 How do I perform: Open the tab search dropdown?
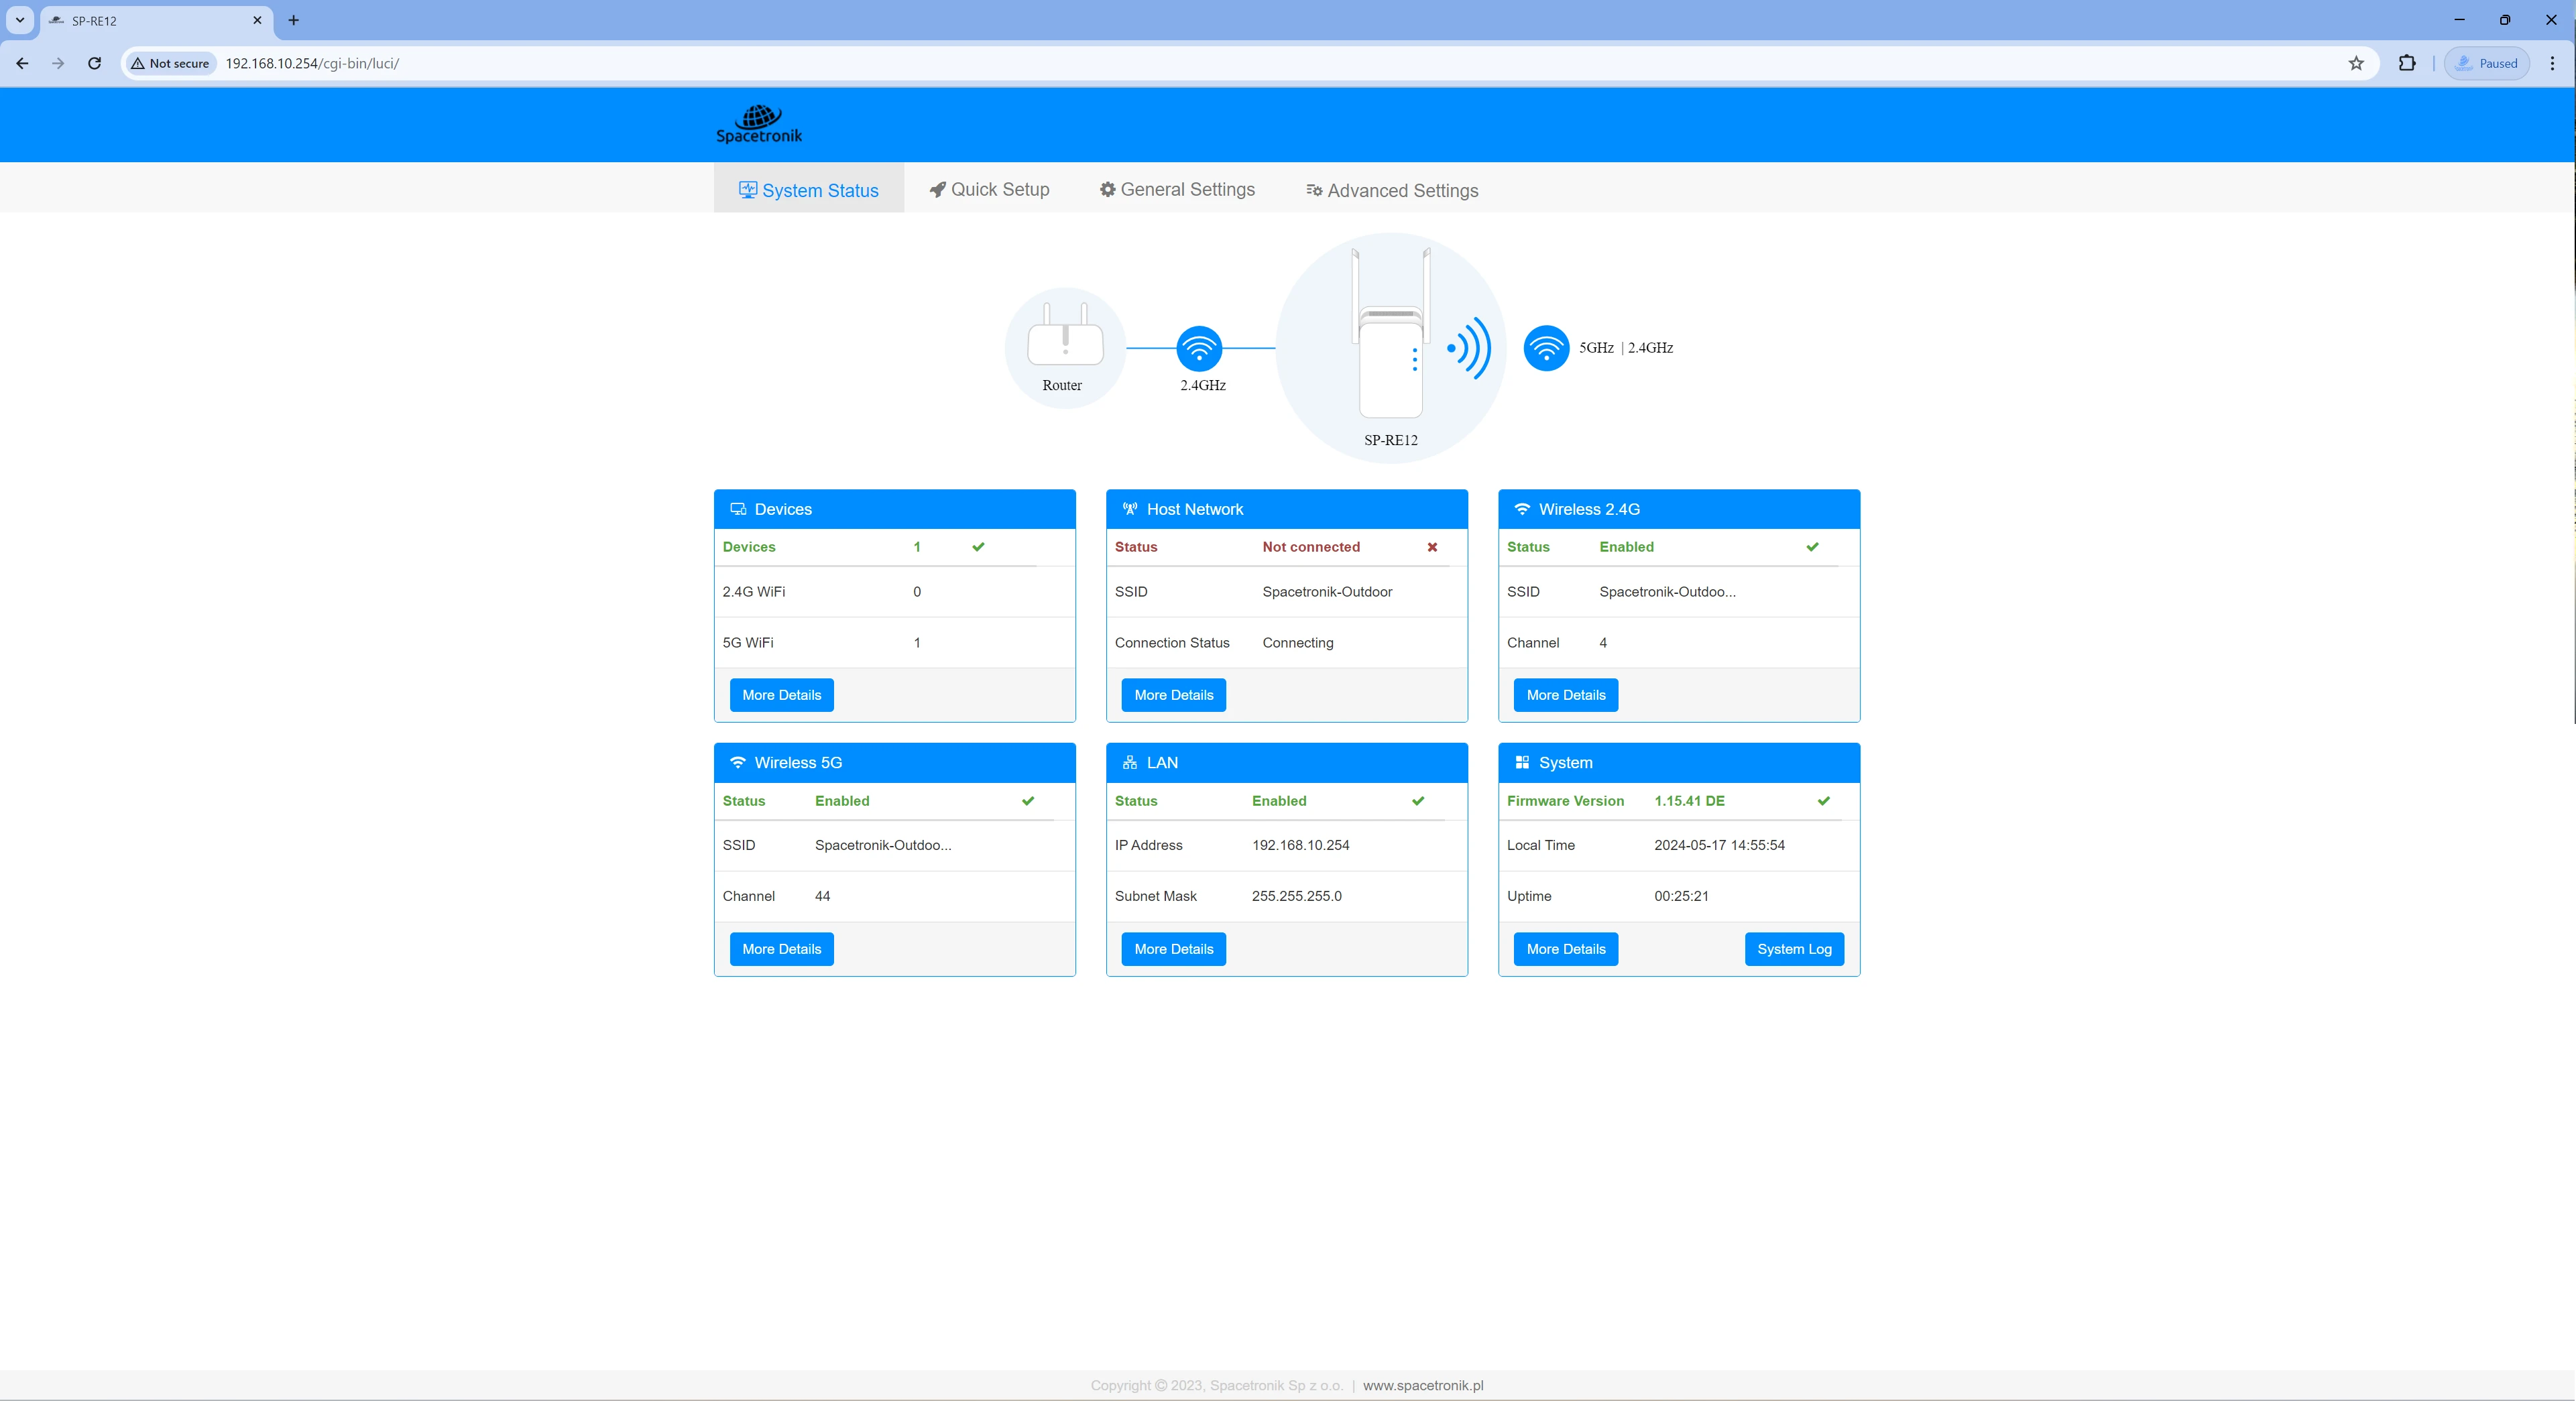[20, 20]
